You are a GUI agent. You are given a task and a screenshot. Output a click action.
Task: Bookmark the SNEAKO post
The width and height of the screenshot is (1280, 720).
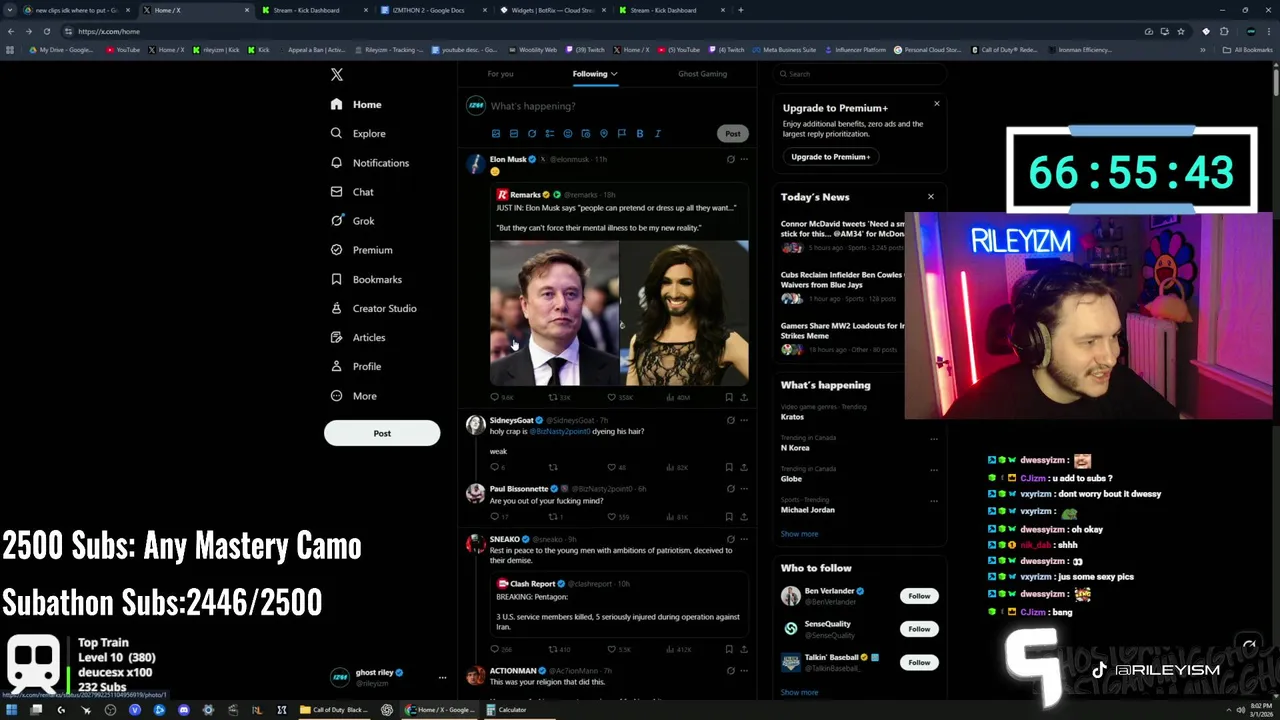[x=729, y=649]
